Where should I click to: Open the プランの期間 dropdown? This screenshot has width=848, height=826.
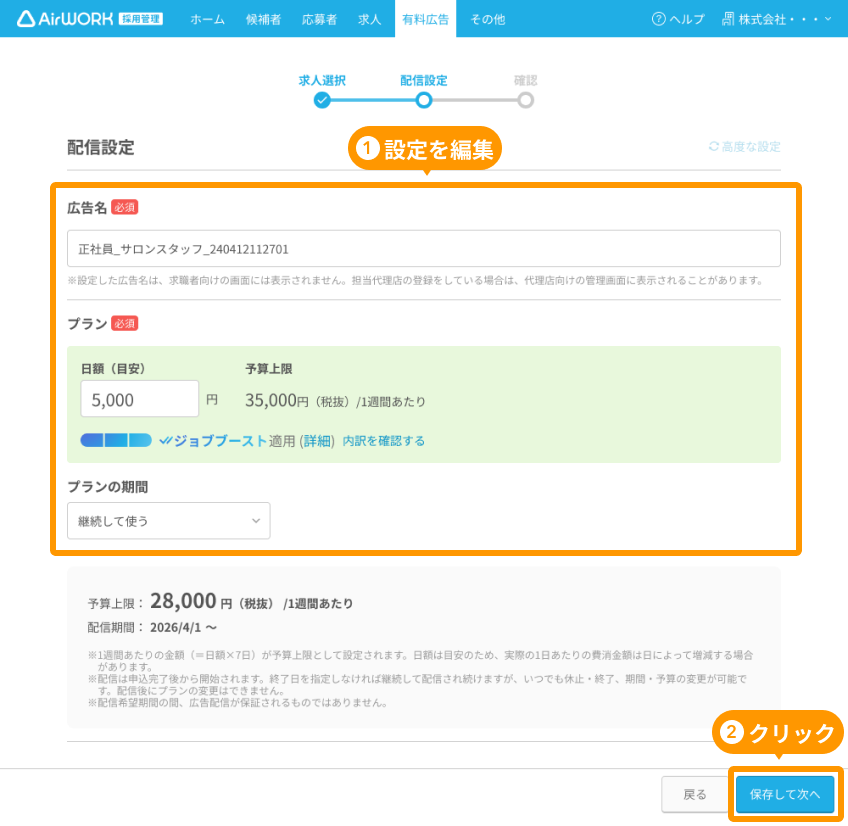pyautogui.click(x=169, y=520)
